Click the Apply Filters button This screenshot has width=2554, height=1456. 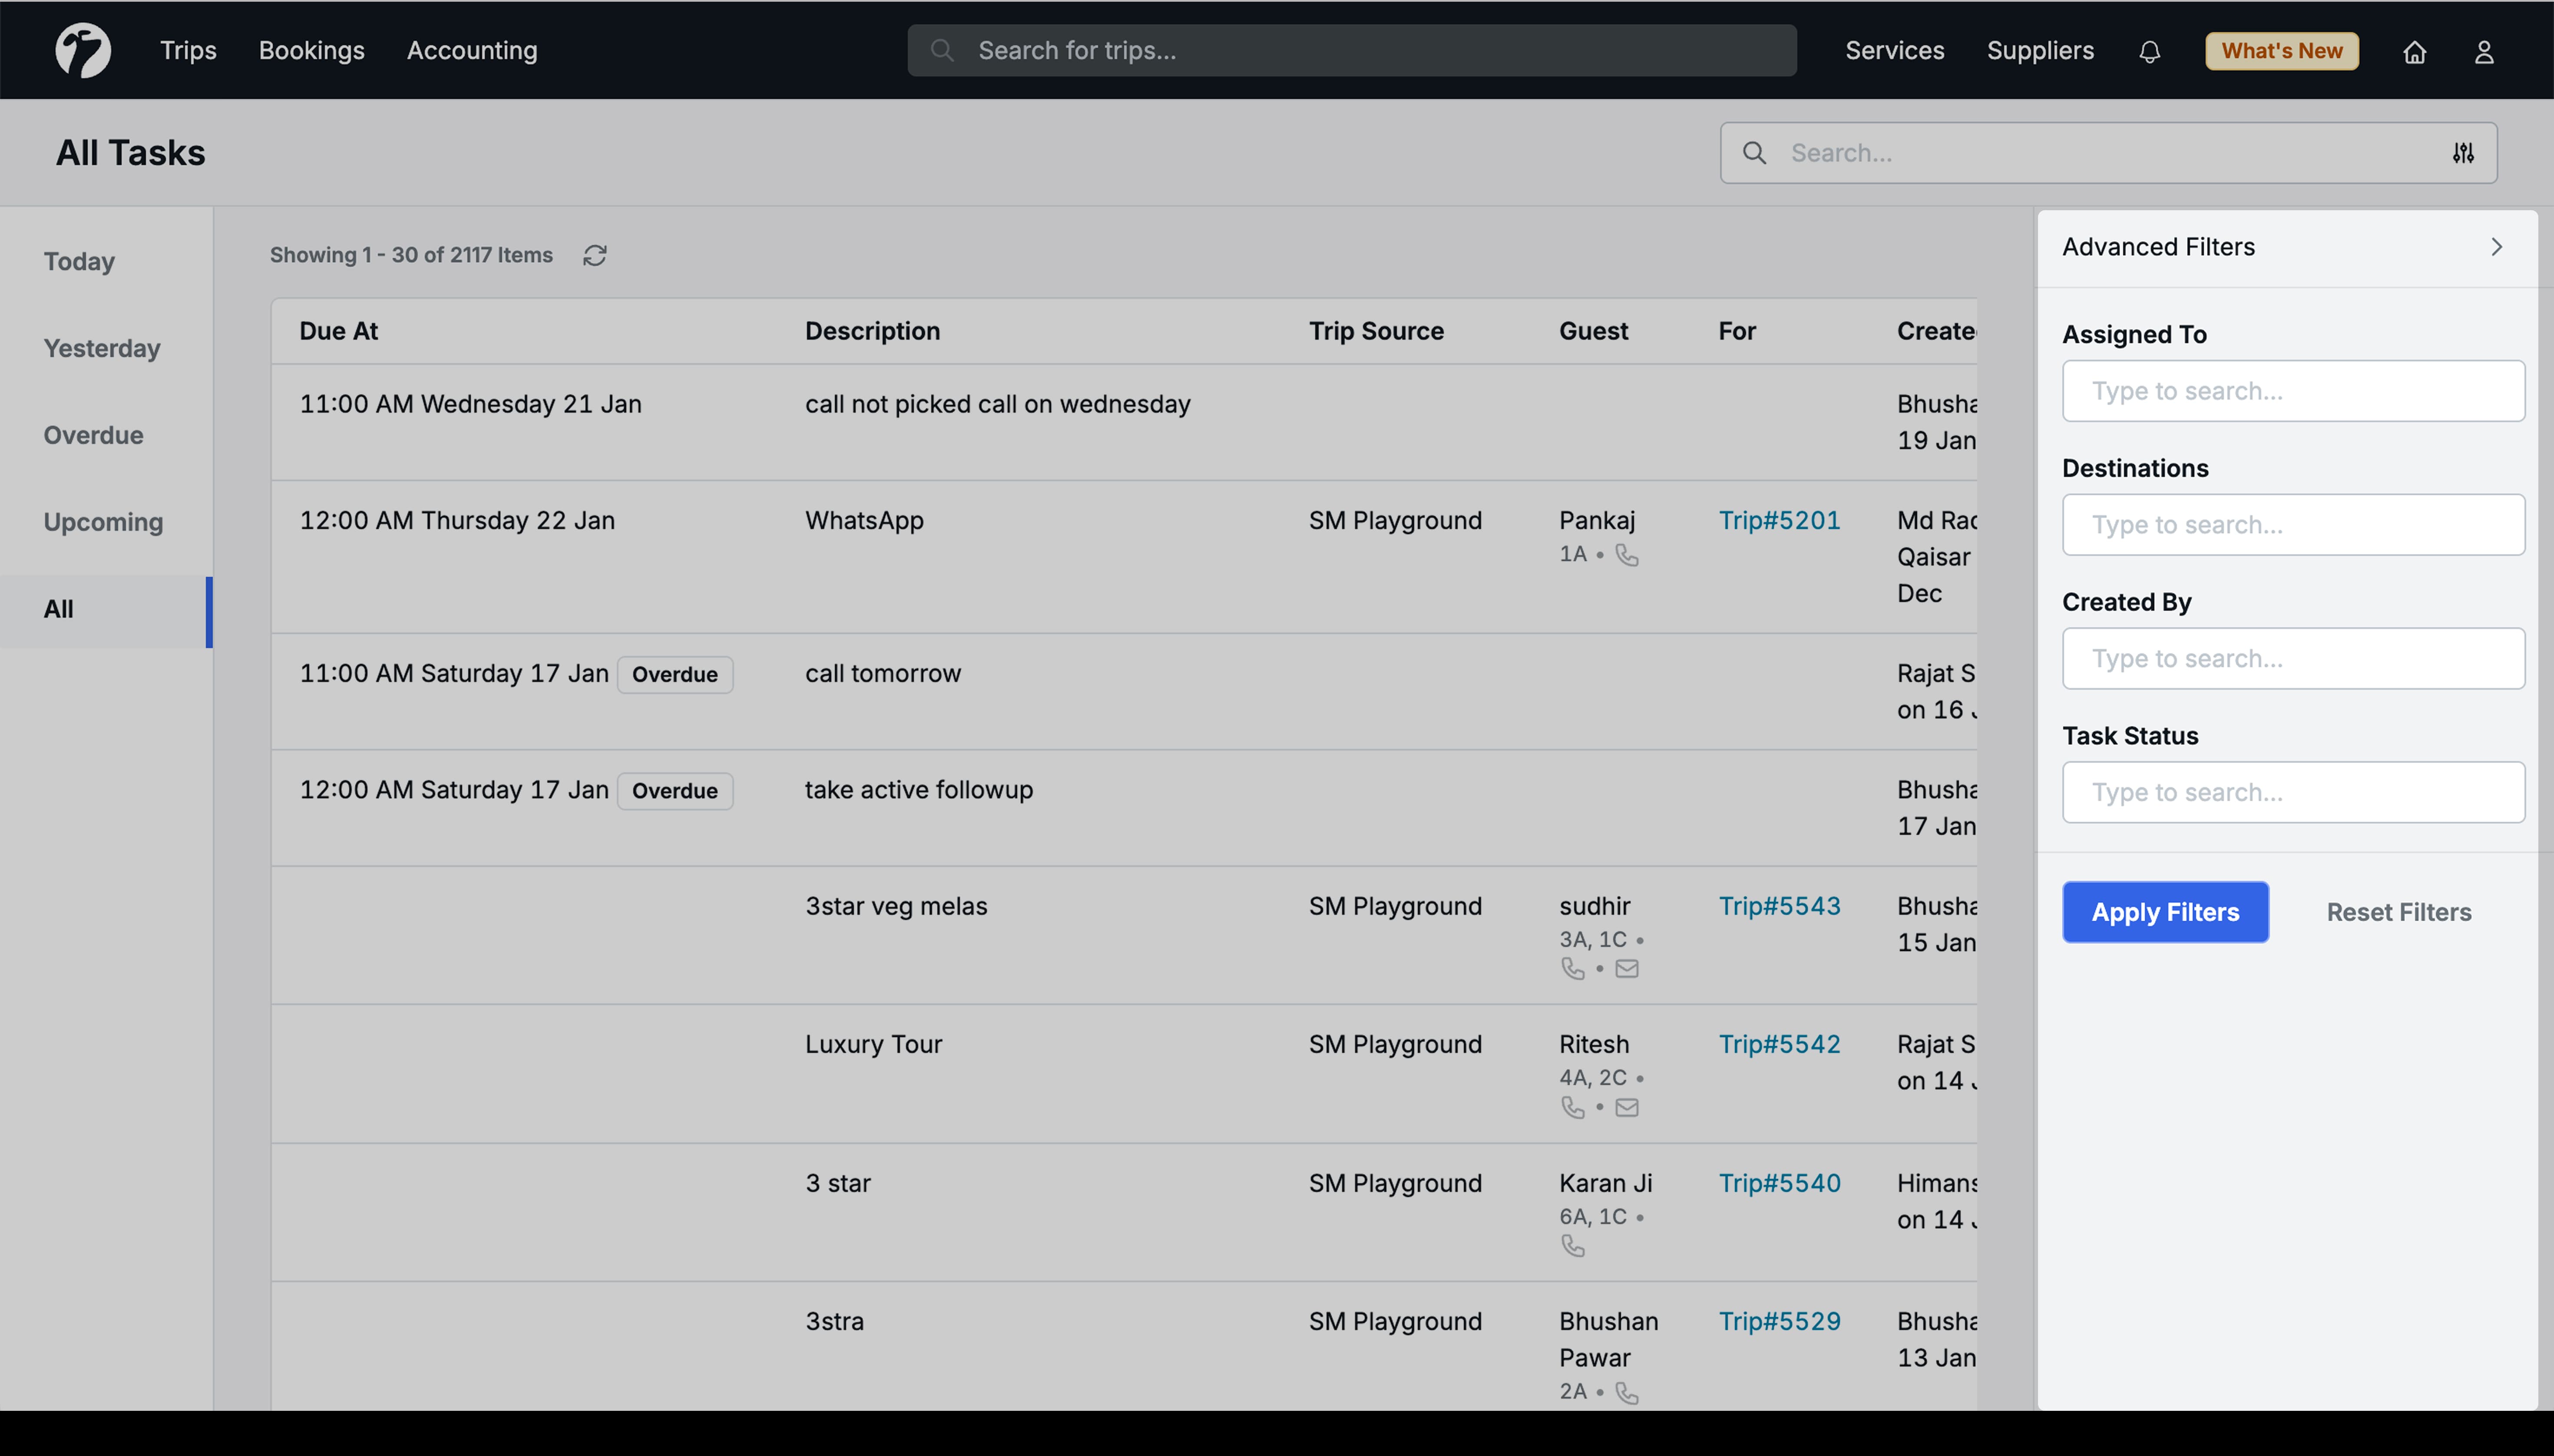tap(2164, 911)
